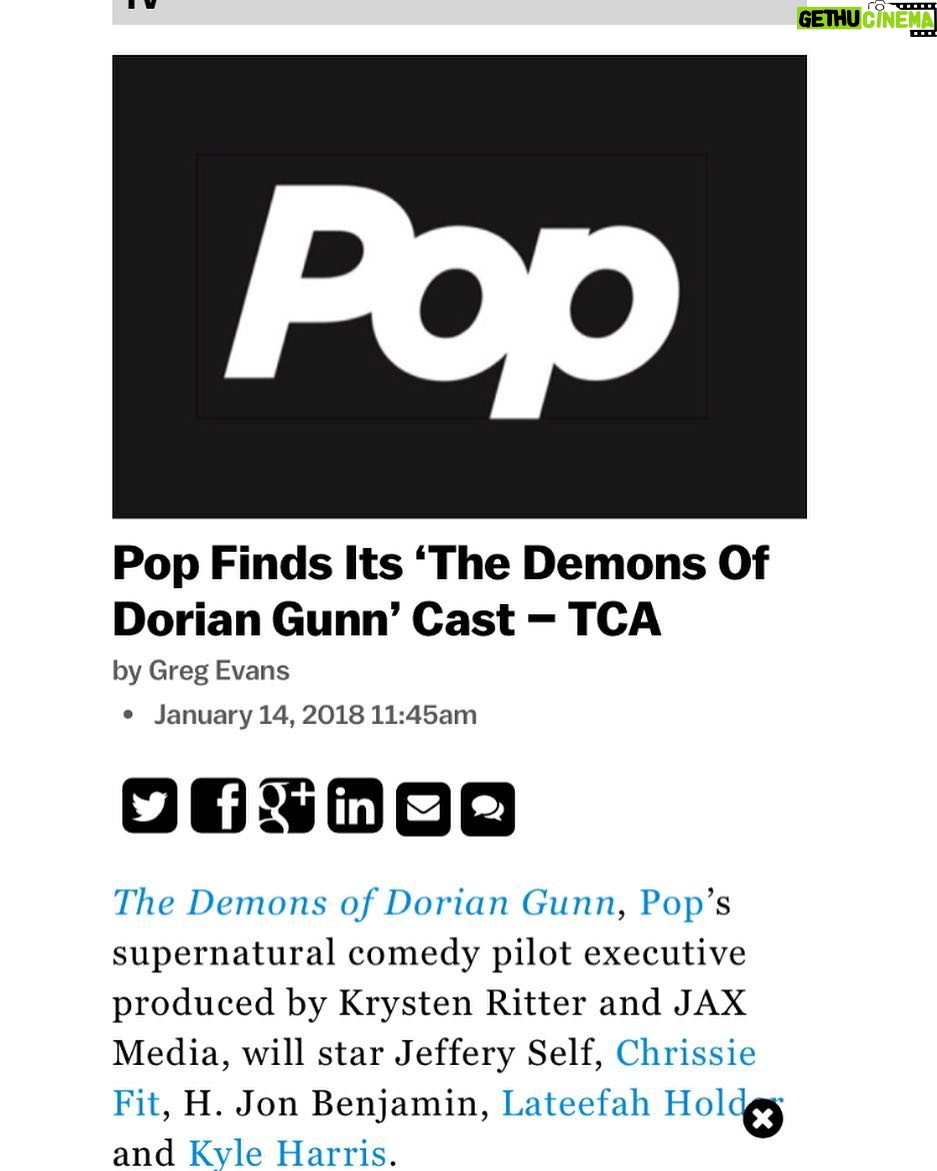Dismiss overlay with round X button
The image size is (937, 1171).
tap(762, 1118)
